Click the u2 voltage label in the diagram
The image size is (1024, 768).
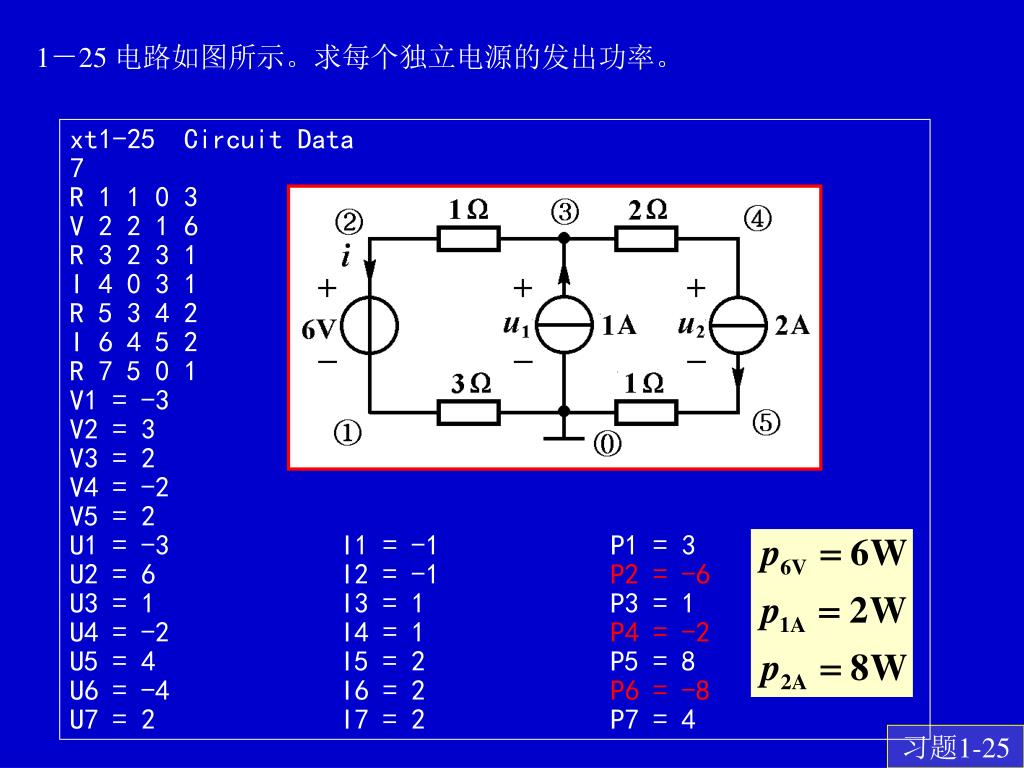(x=692, y=325)
